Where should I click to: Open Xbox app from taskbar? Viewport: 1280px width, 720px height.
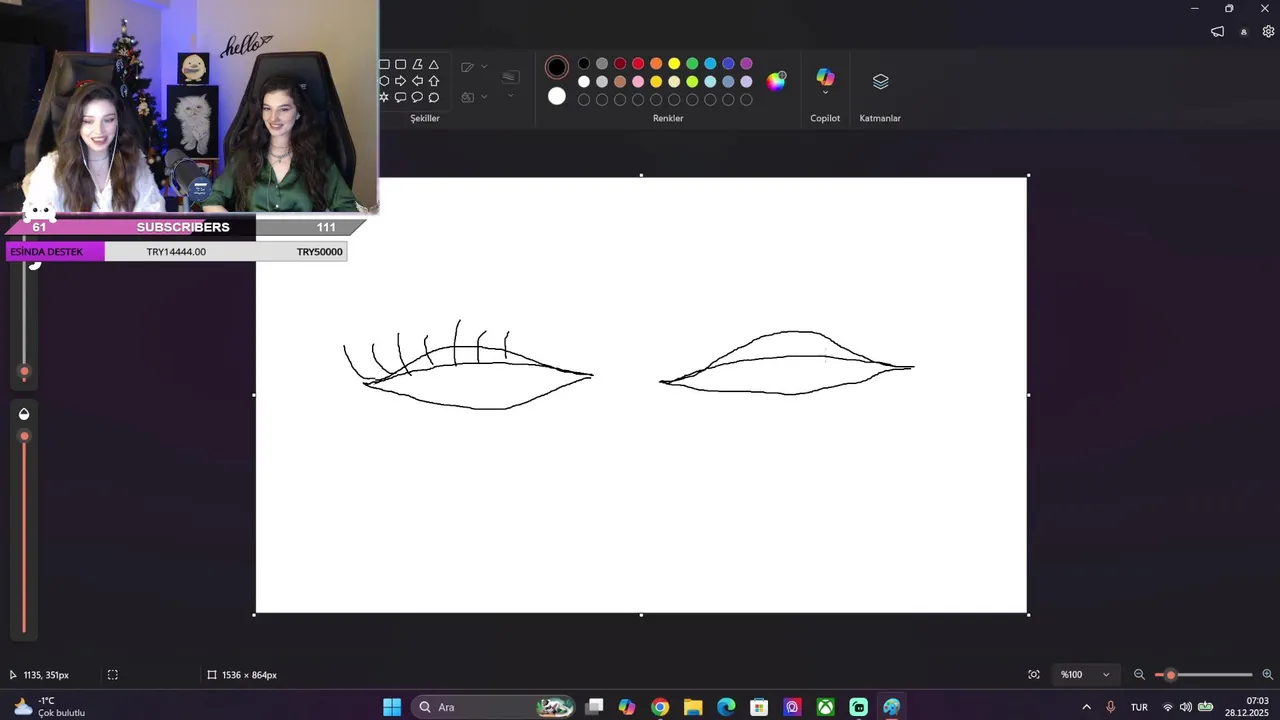click(x=825, y=707)
